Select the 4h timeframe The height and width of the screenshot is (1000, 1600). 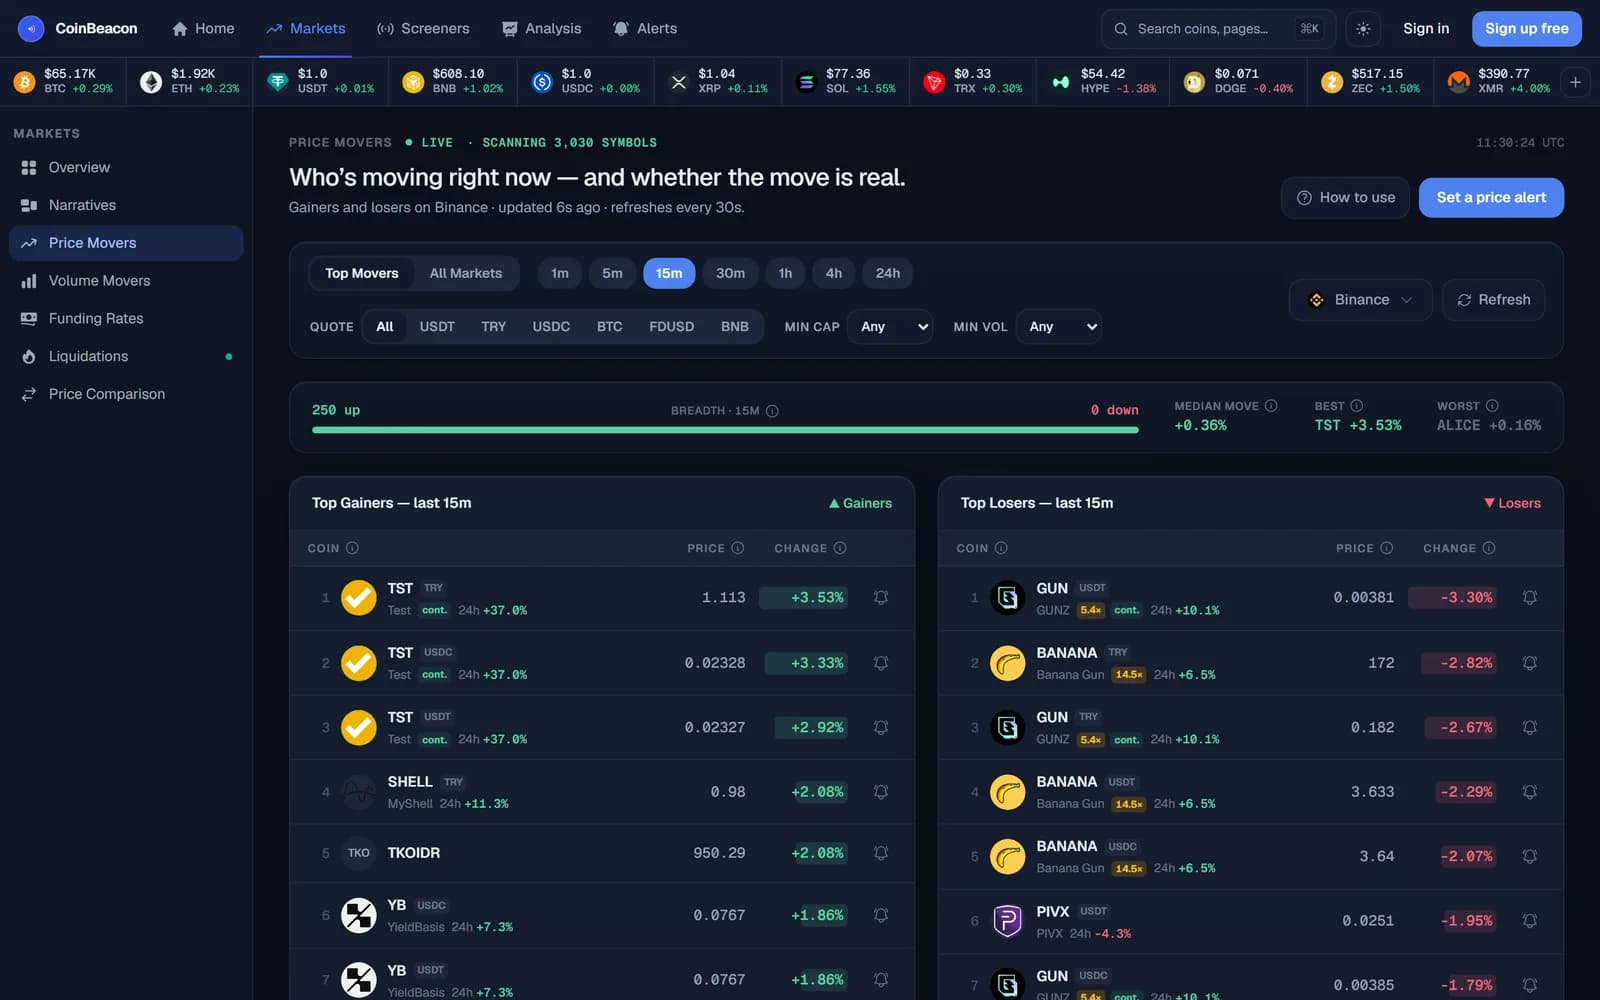pos(833,274)
